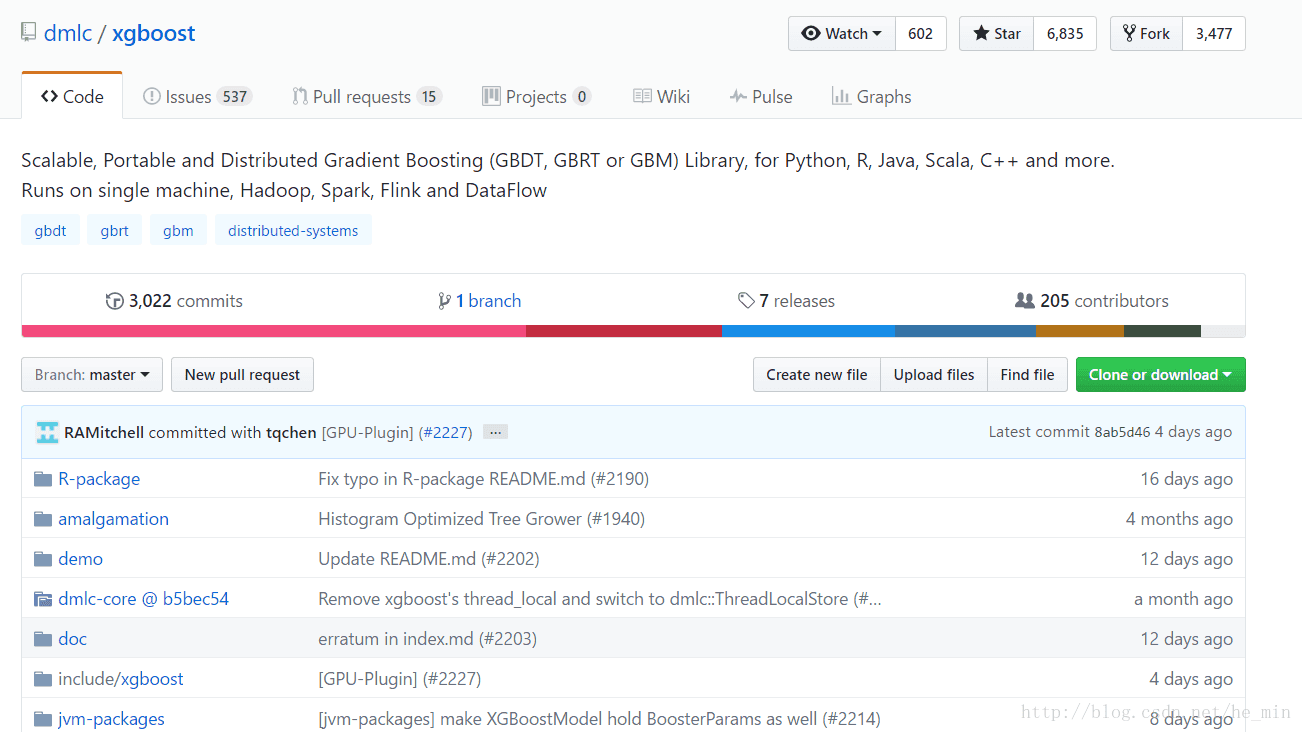Open the R-package folder
This screenshot has height=732, width=1302.
coord(99,479)
